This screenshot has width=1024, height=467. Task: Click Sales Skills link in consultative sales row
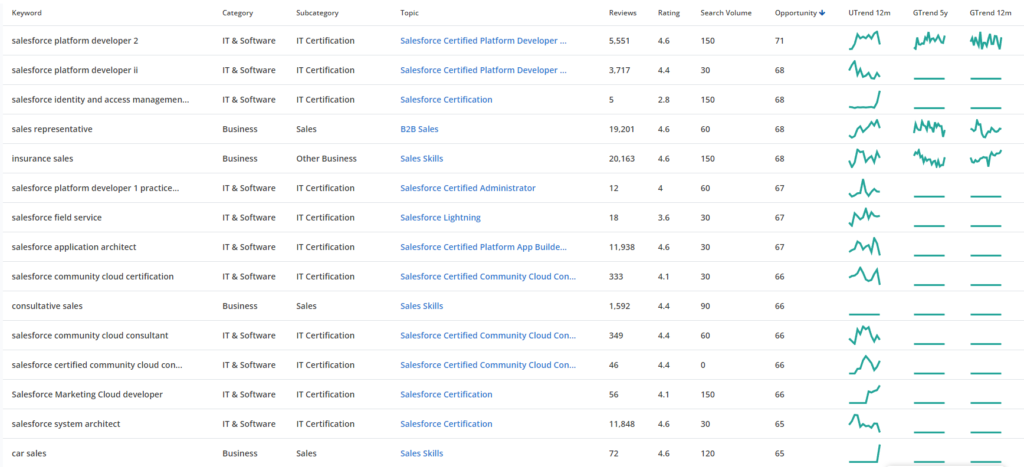(x=421, y=306)
